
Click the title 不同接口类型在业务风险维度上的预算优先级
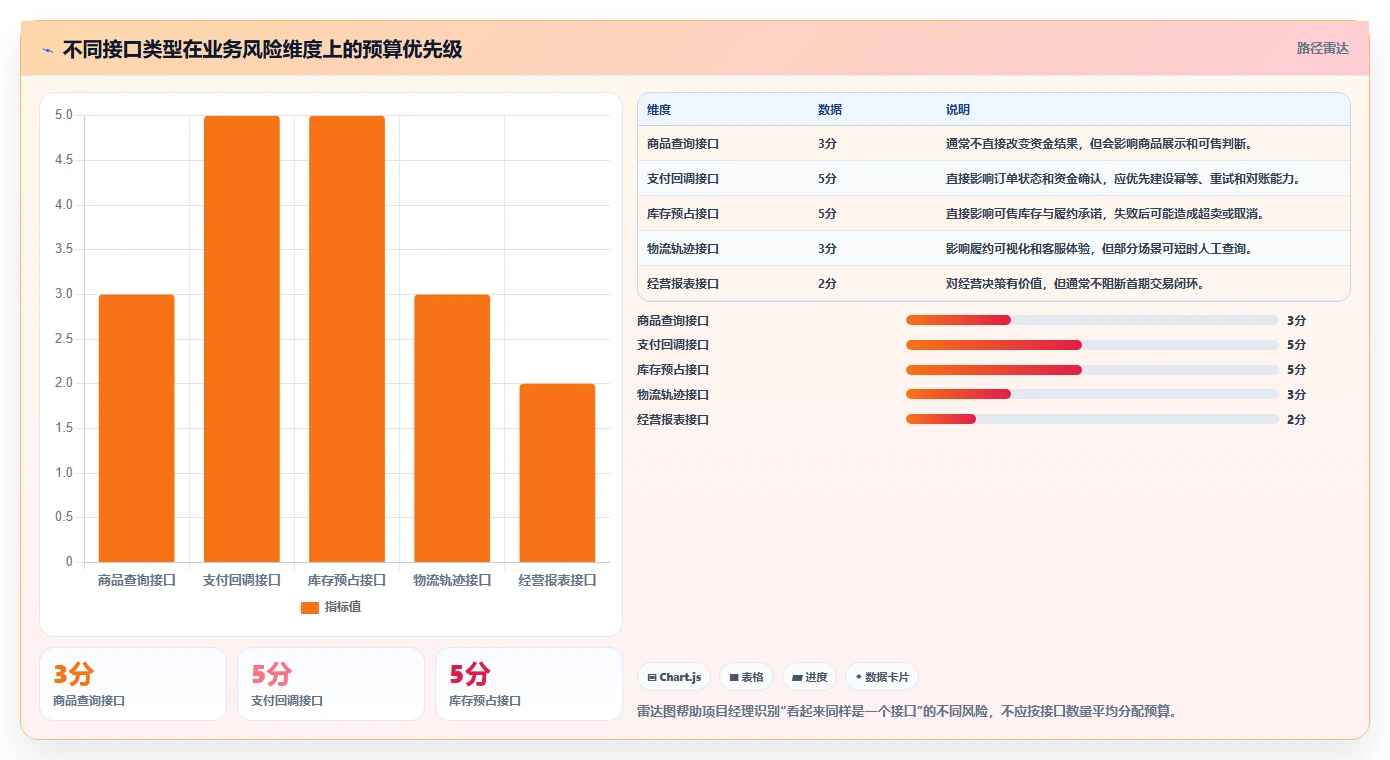(x=262, y=49)
